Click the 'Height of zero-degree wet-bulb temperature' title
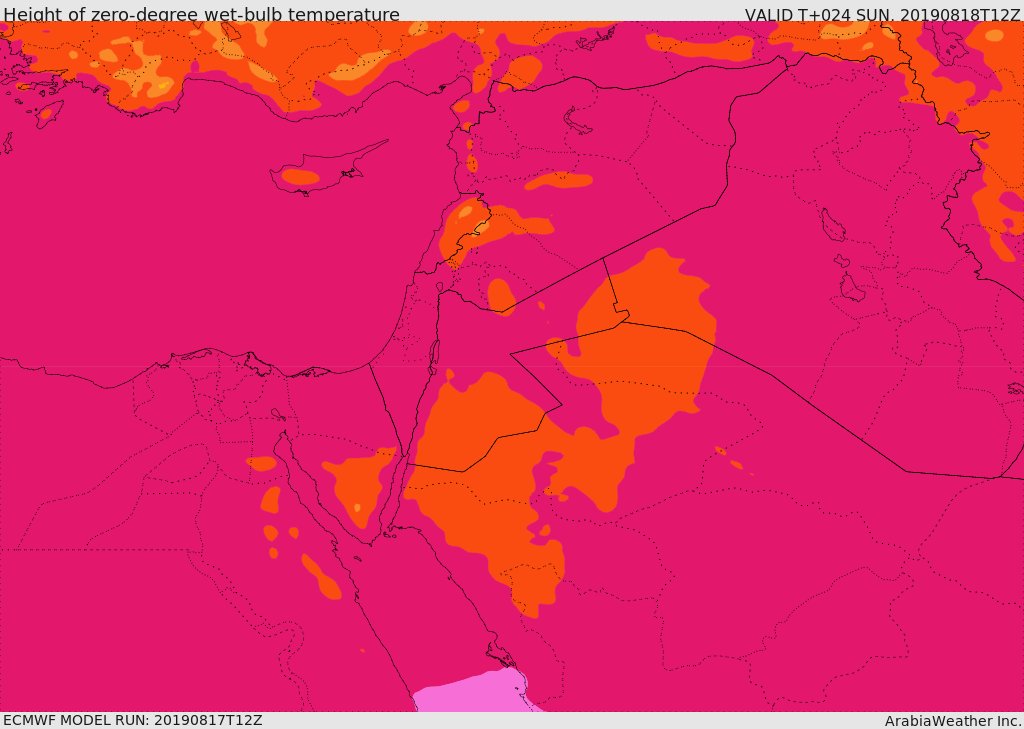 pos(201,14)
